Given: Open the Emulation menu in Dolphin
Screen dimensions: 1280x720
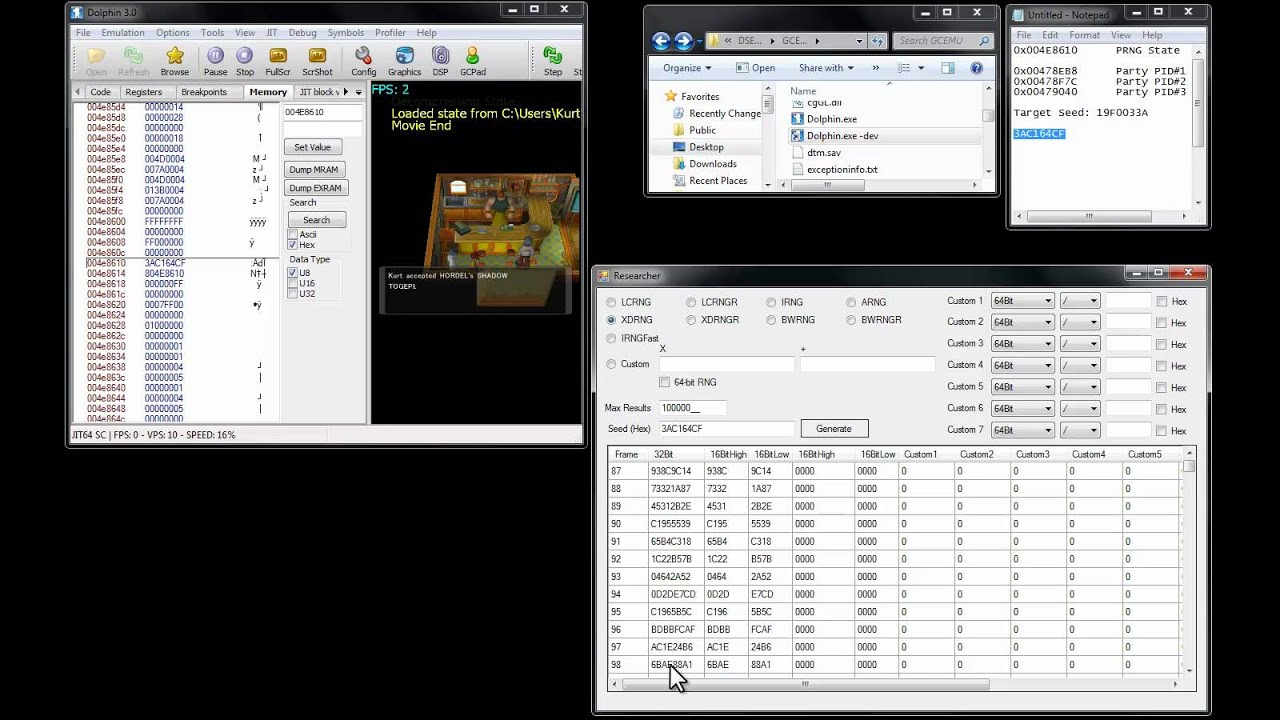Looking at the screenshot, I should click(x=123, y=33).
